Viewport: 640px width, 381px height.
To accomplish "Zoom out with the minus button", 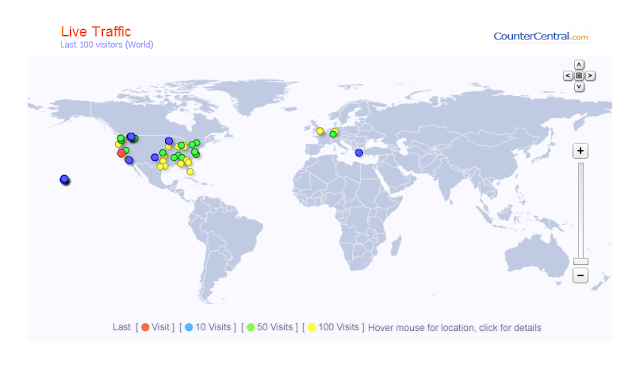I will tap(580, 276).
